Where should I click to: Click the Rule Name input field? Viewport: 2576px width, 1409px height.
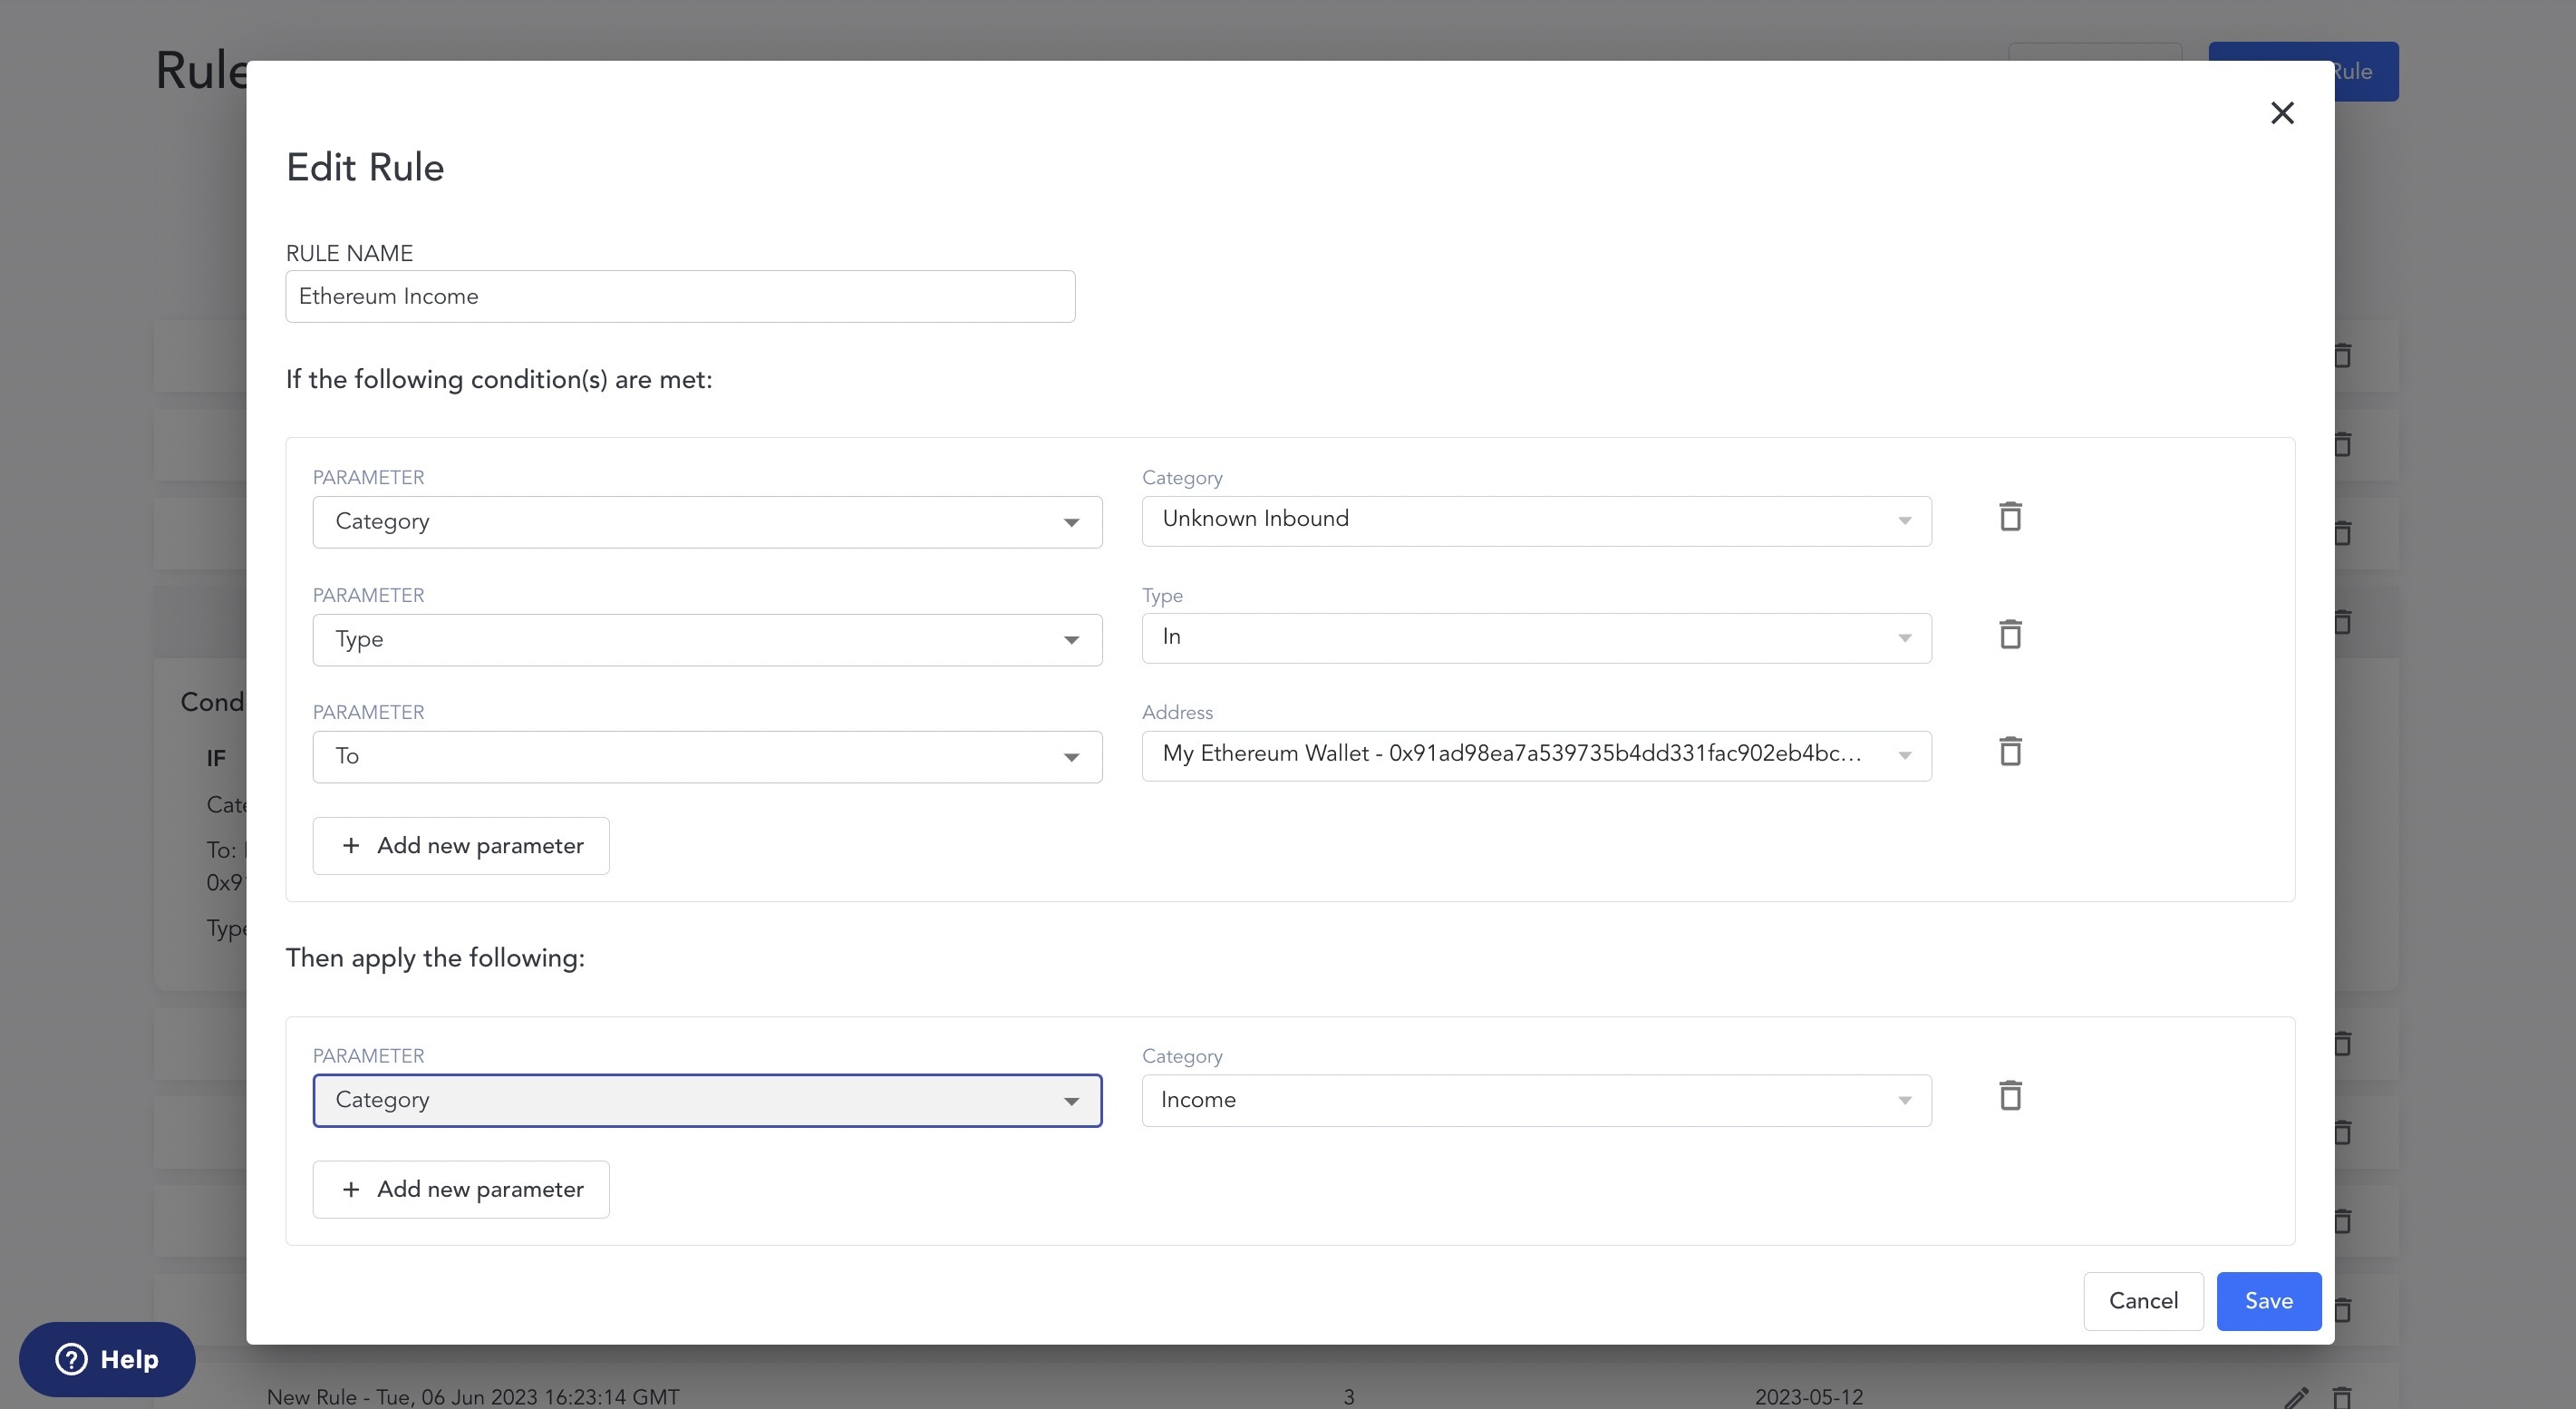click(680, 296)
